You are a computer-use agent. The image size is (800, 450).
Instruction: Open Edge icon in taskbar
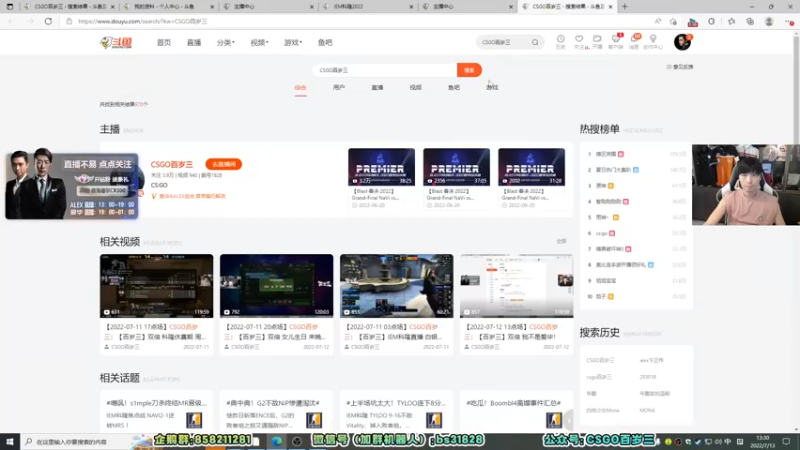(x=276, y=441)
